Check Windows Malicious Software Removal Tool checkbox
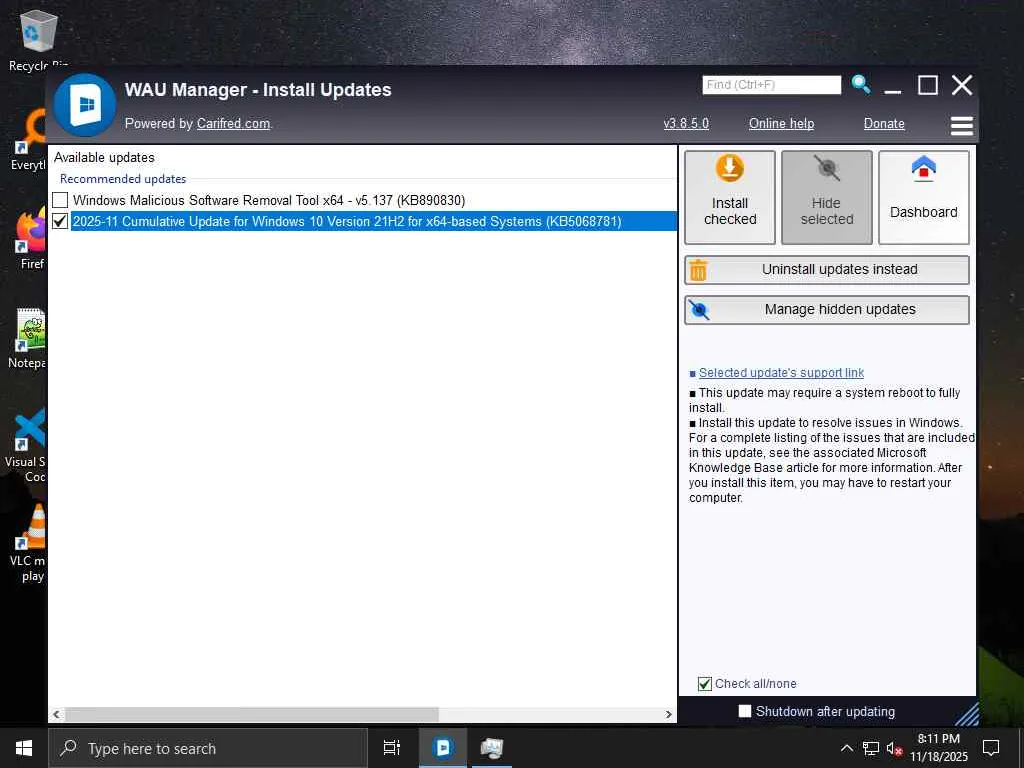The width and height of the screenshot is (1024, 768). 60,200
